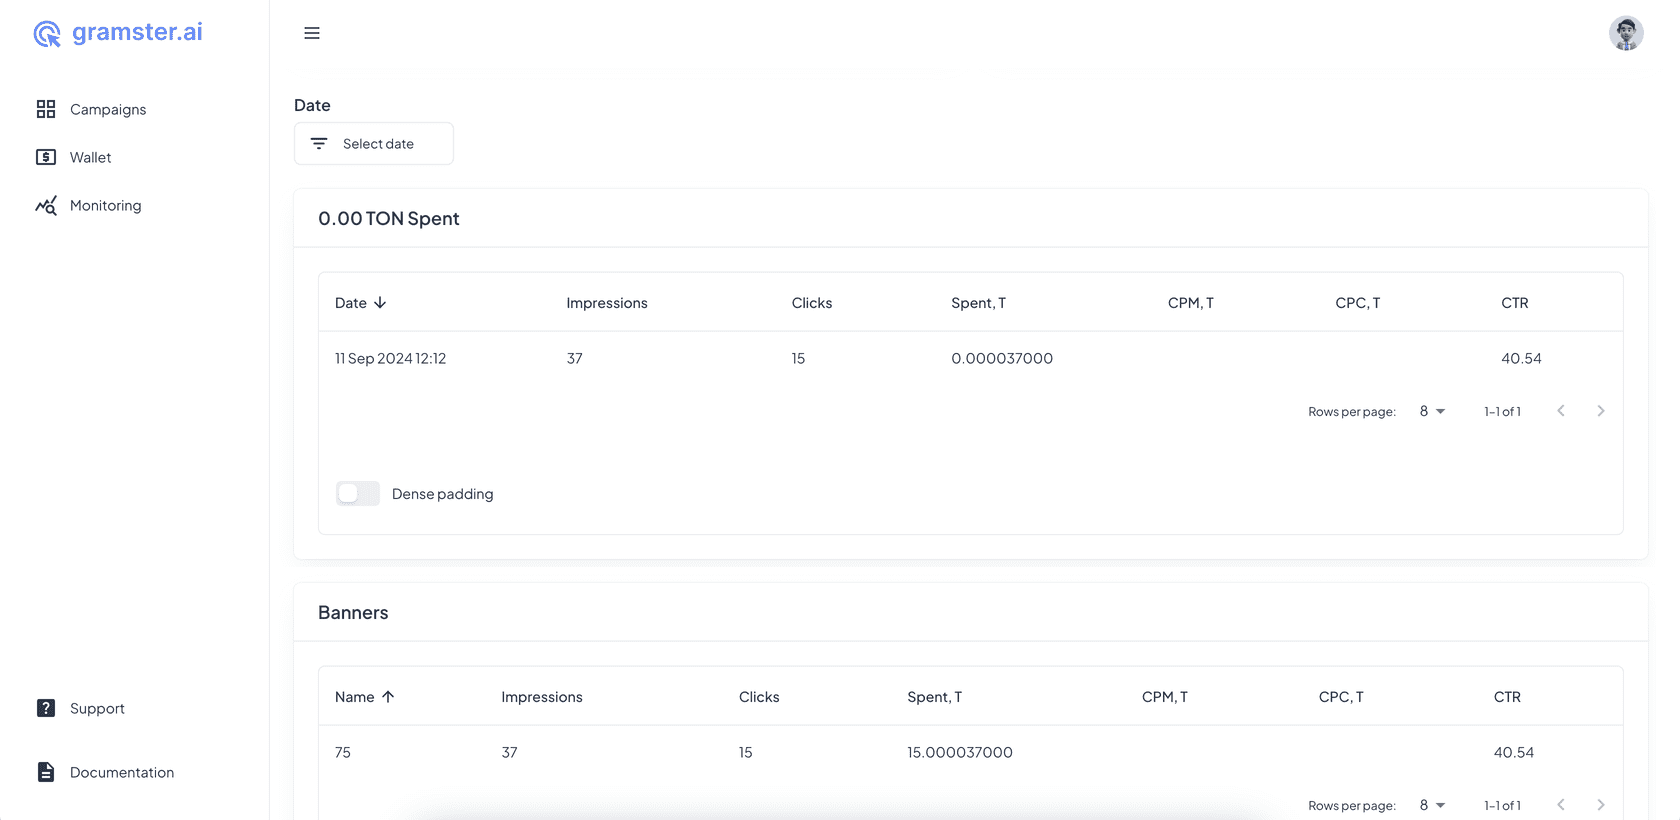Screen dimensions: 1680x820
Task: Open the Select date filter dropdown
Action: [374, 144]
